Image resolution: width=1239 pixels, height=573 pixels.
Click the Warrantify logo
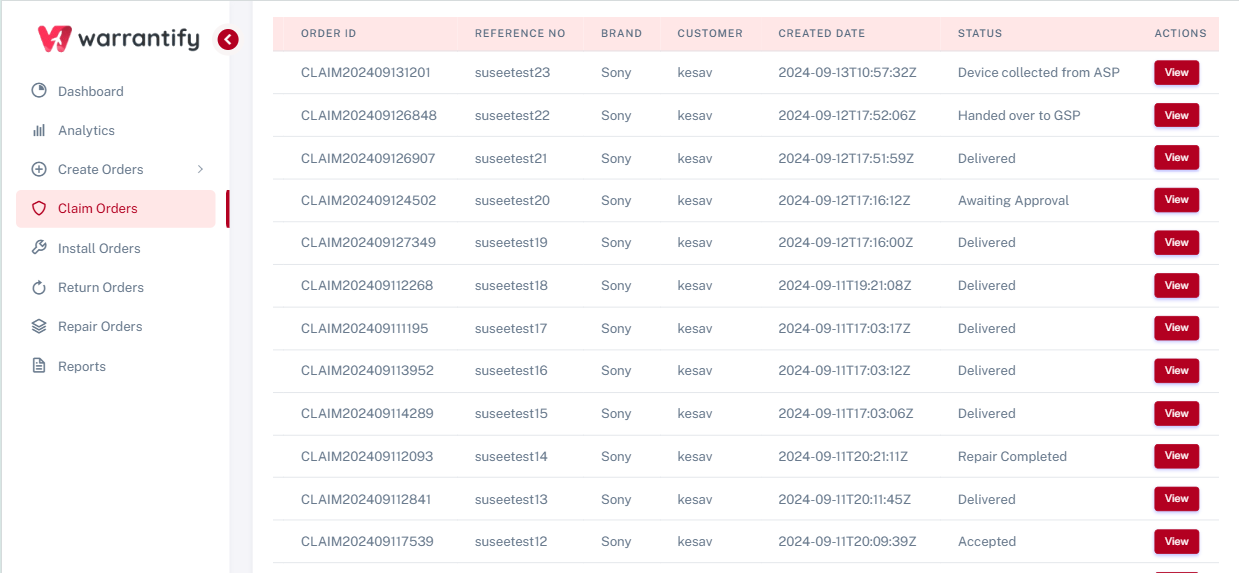click(118, 39)
